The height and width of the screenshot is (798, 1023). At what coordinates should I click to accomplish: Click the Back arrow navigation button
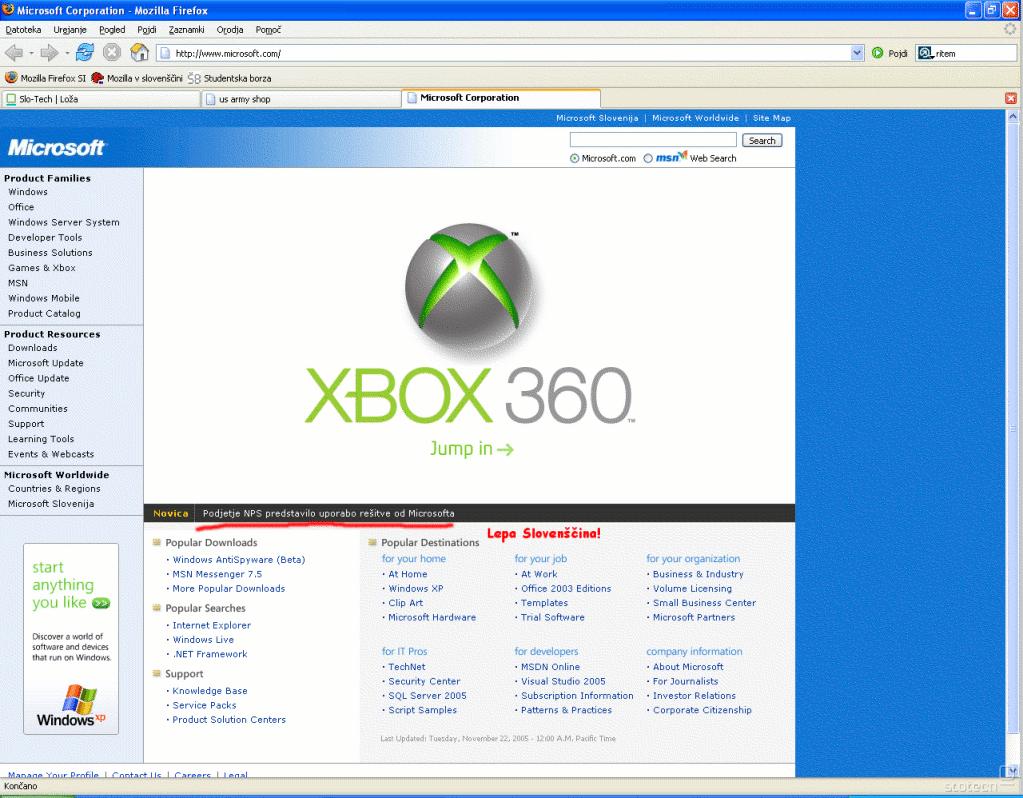point(14,53)
